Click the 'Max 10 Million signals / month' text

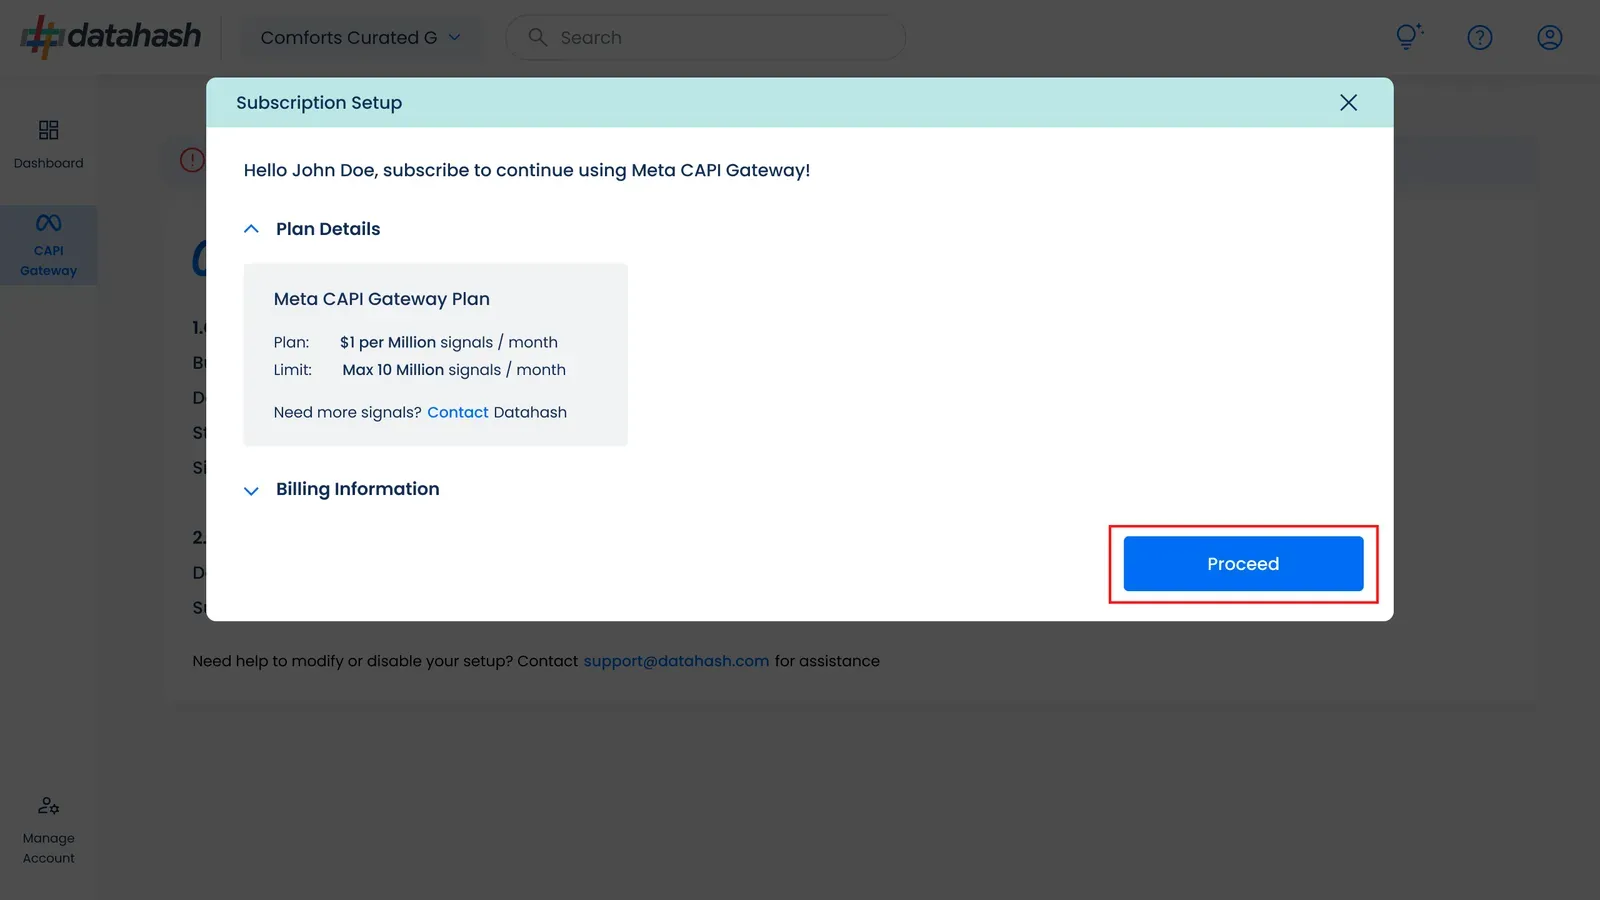(454, 370)
